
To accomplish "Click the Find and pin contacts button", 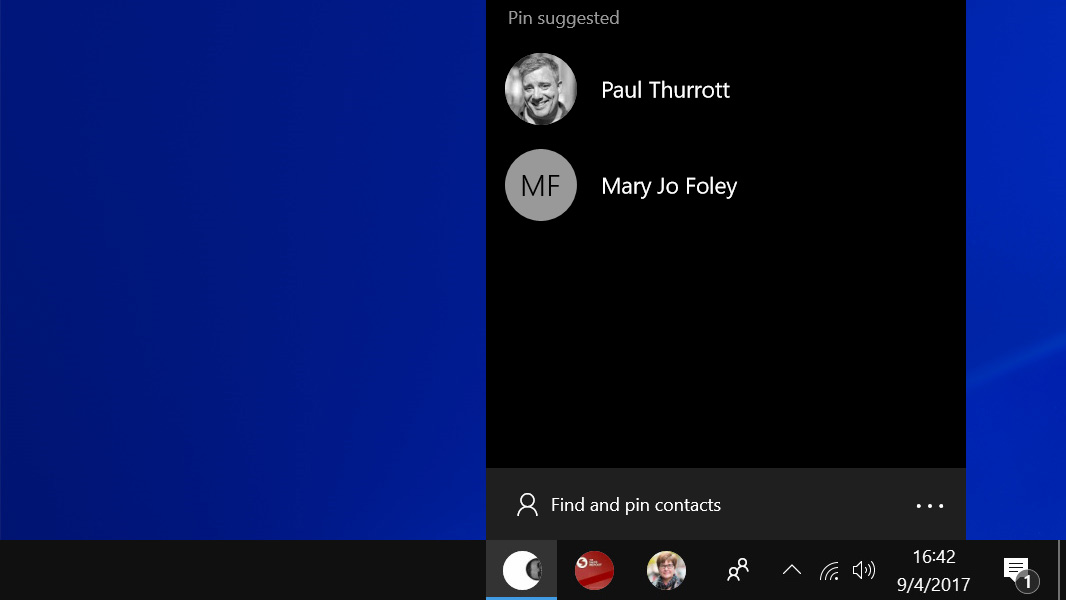I will [x=636, y=505].
